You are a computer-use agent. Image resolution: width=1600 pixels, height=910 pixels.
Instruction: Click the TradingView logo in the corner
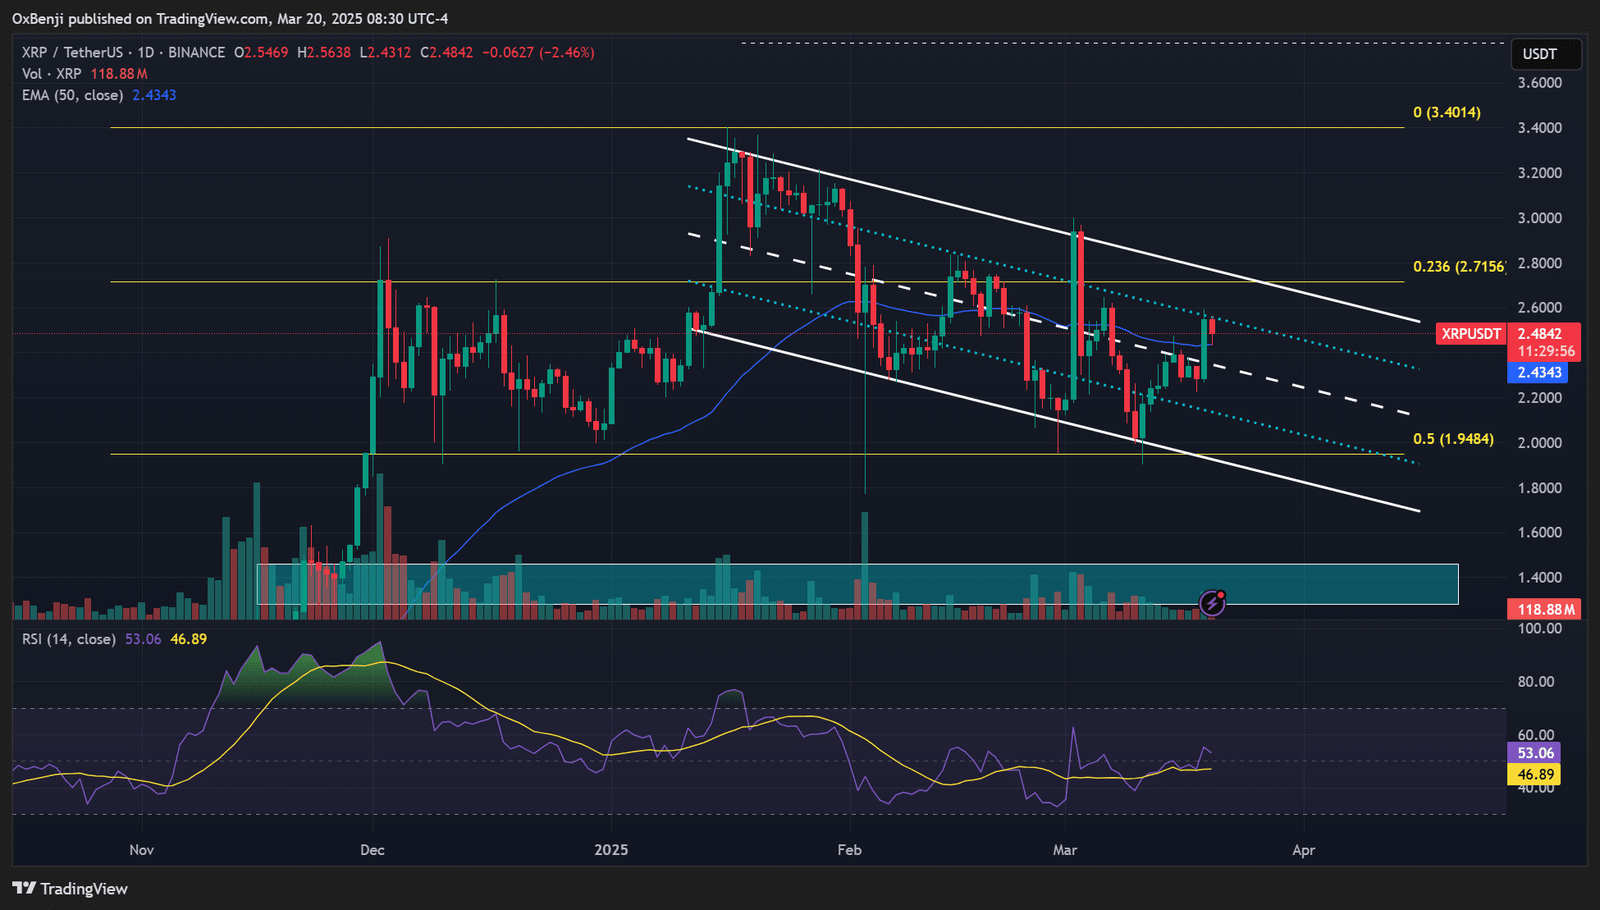(70, 888)
